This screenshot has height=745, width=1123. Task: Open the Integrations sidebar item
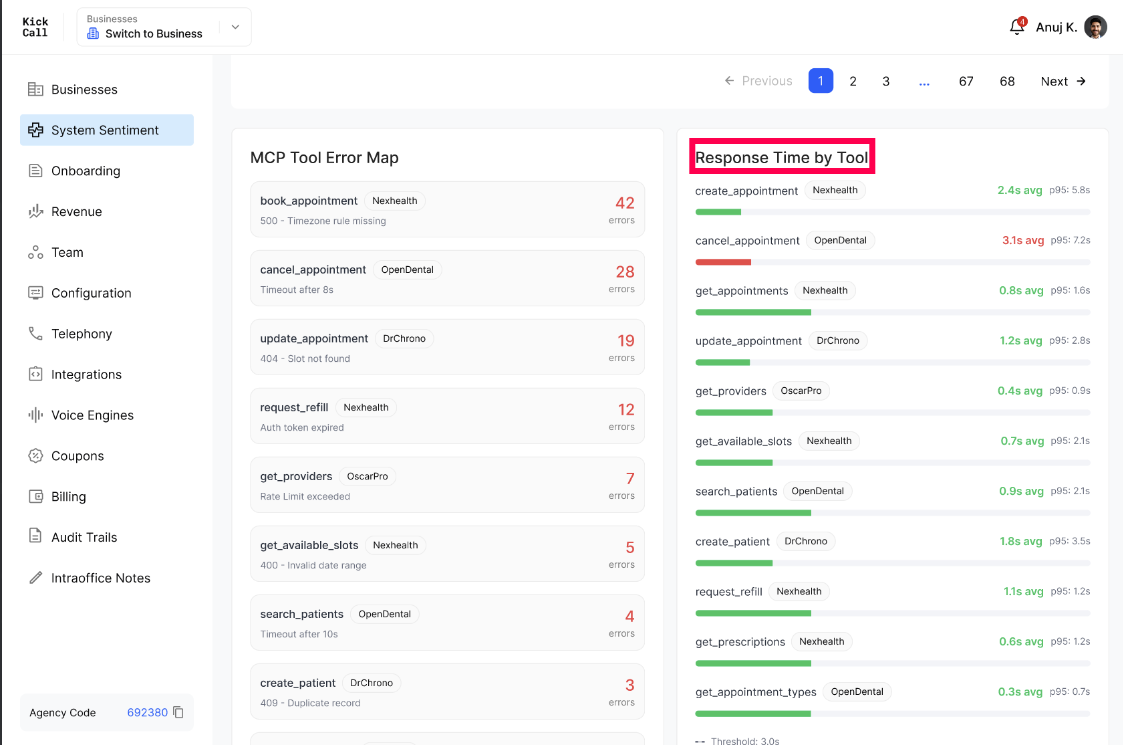tap(107, 374)
